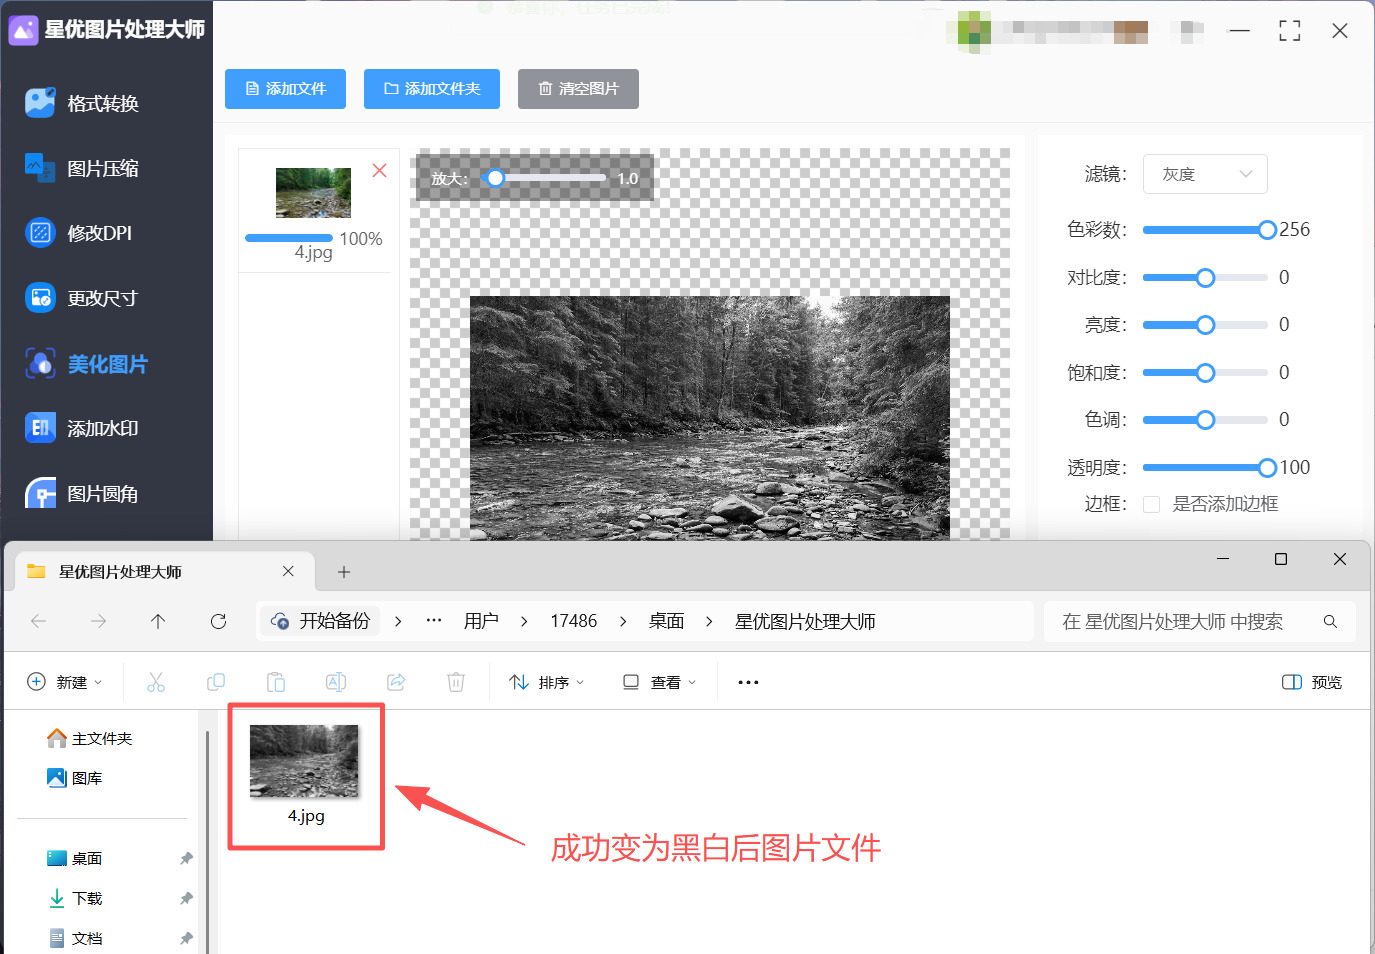The height and width of the screenshot is (954, 1375).
Task: Click the Paste icon in Explorer toolbar
Action: click(276, 682)
